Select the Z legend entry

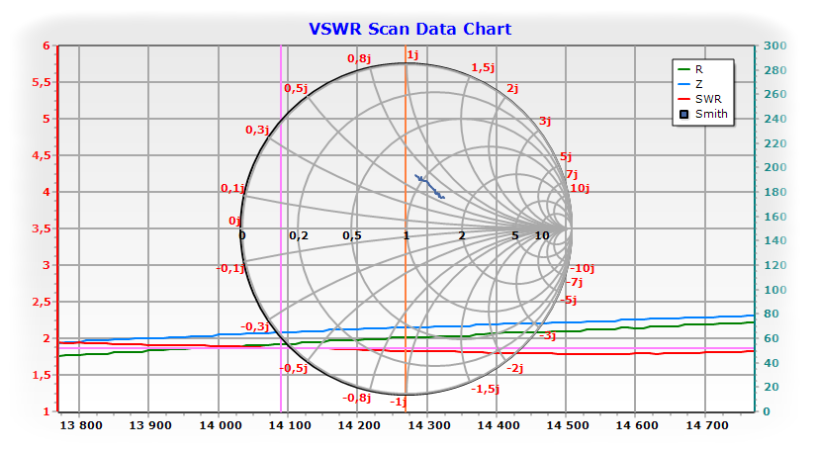[x=699, y=84]
